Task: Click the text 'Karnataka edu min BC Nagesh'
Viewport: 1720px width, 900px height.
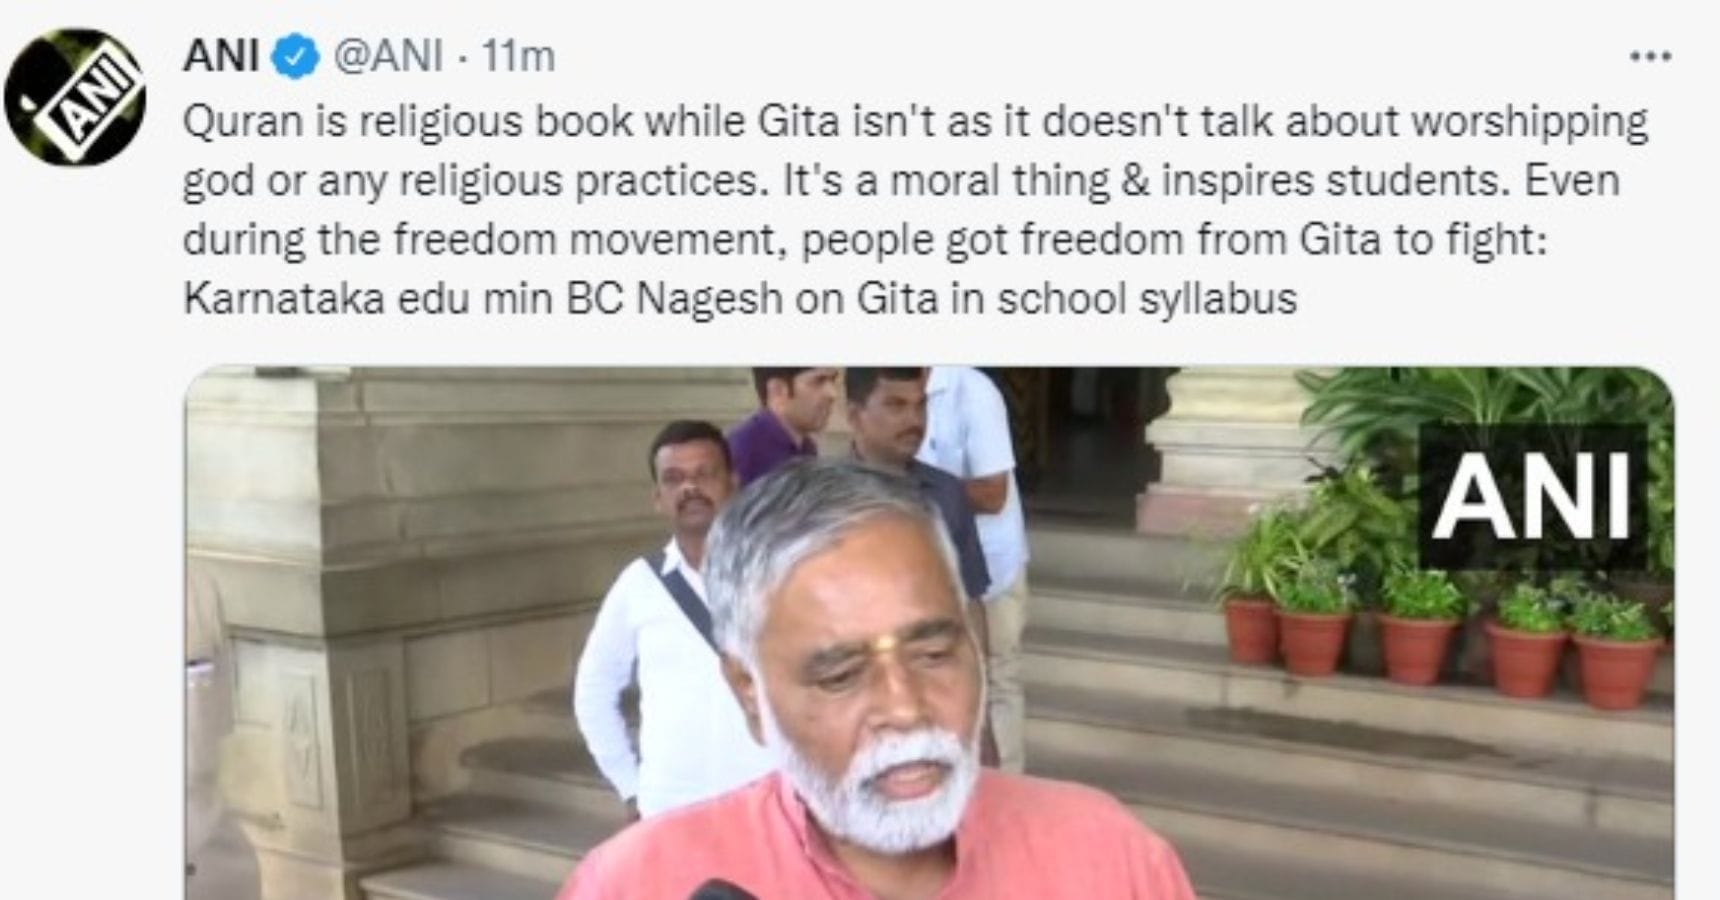Action: coord(482,299)
